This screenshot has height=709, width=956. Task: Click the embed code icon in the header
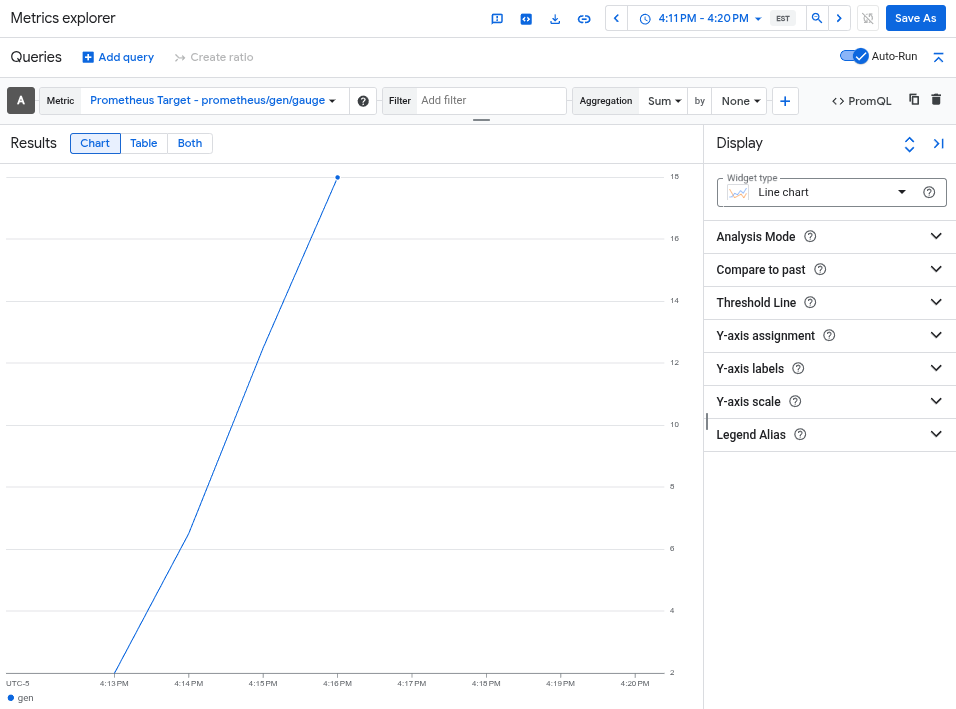(526, 18)
